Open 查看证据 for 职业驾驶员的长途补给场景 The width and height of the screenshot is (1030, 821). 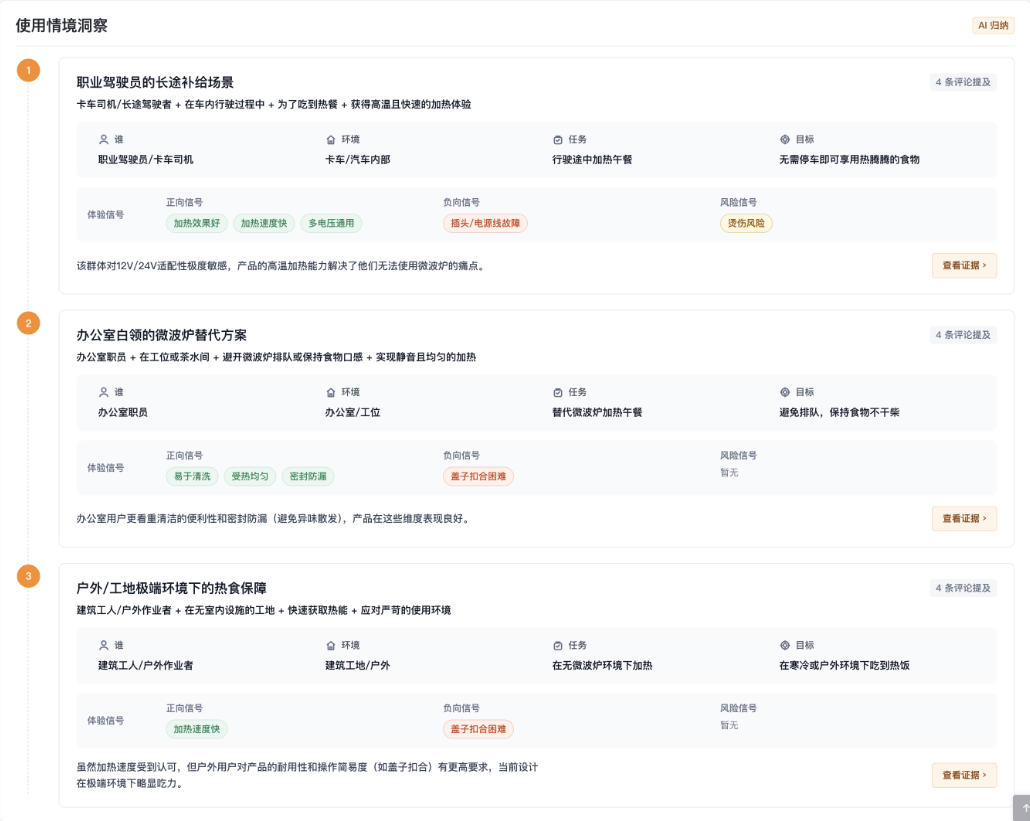click(964, 265)
